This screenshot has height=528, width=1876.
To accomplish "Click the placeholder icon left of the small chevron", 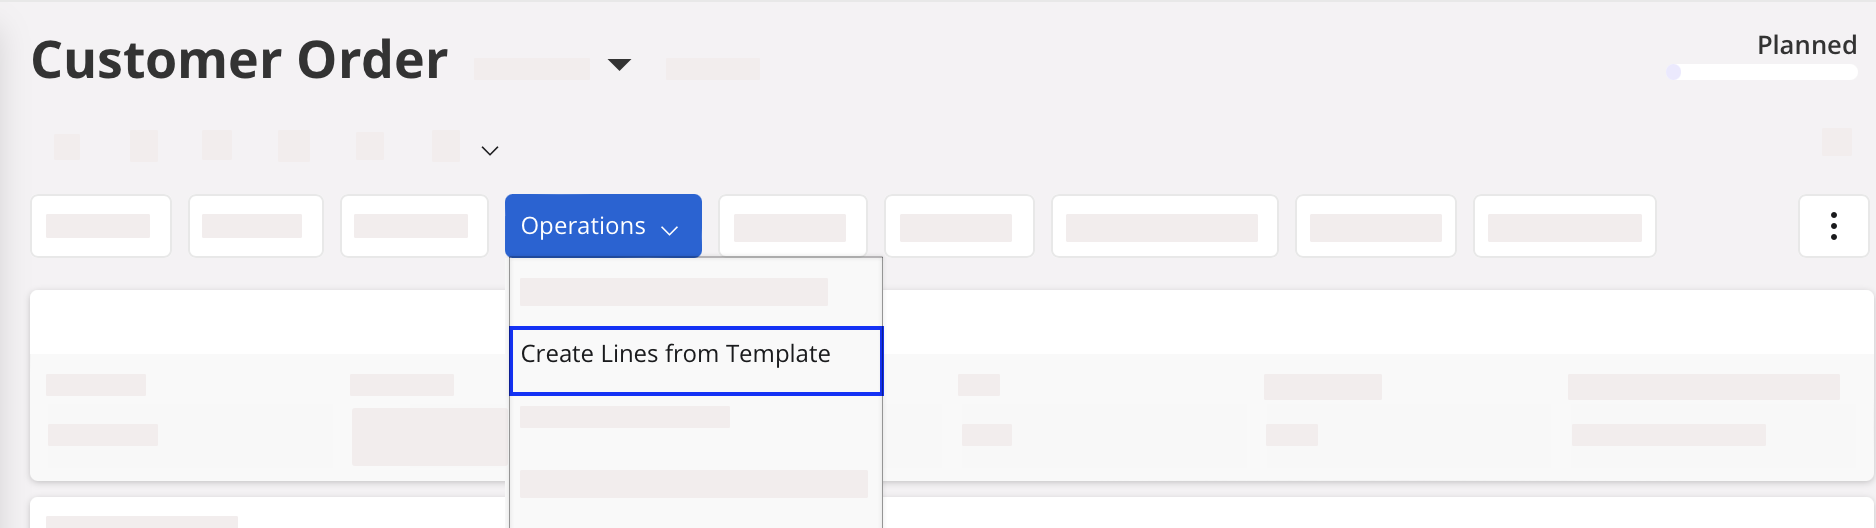I will click(446, 146).
